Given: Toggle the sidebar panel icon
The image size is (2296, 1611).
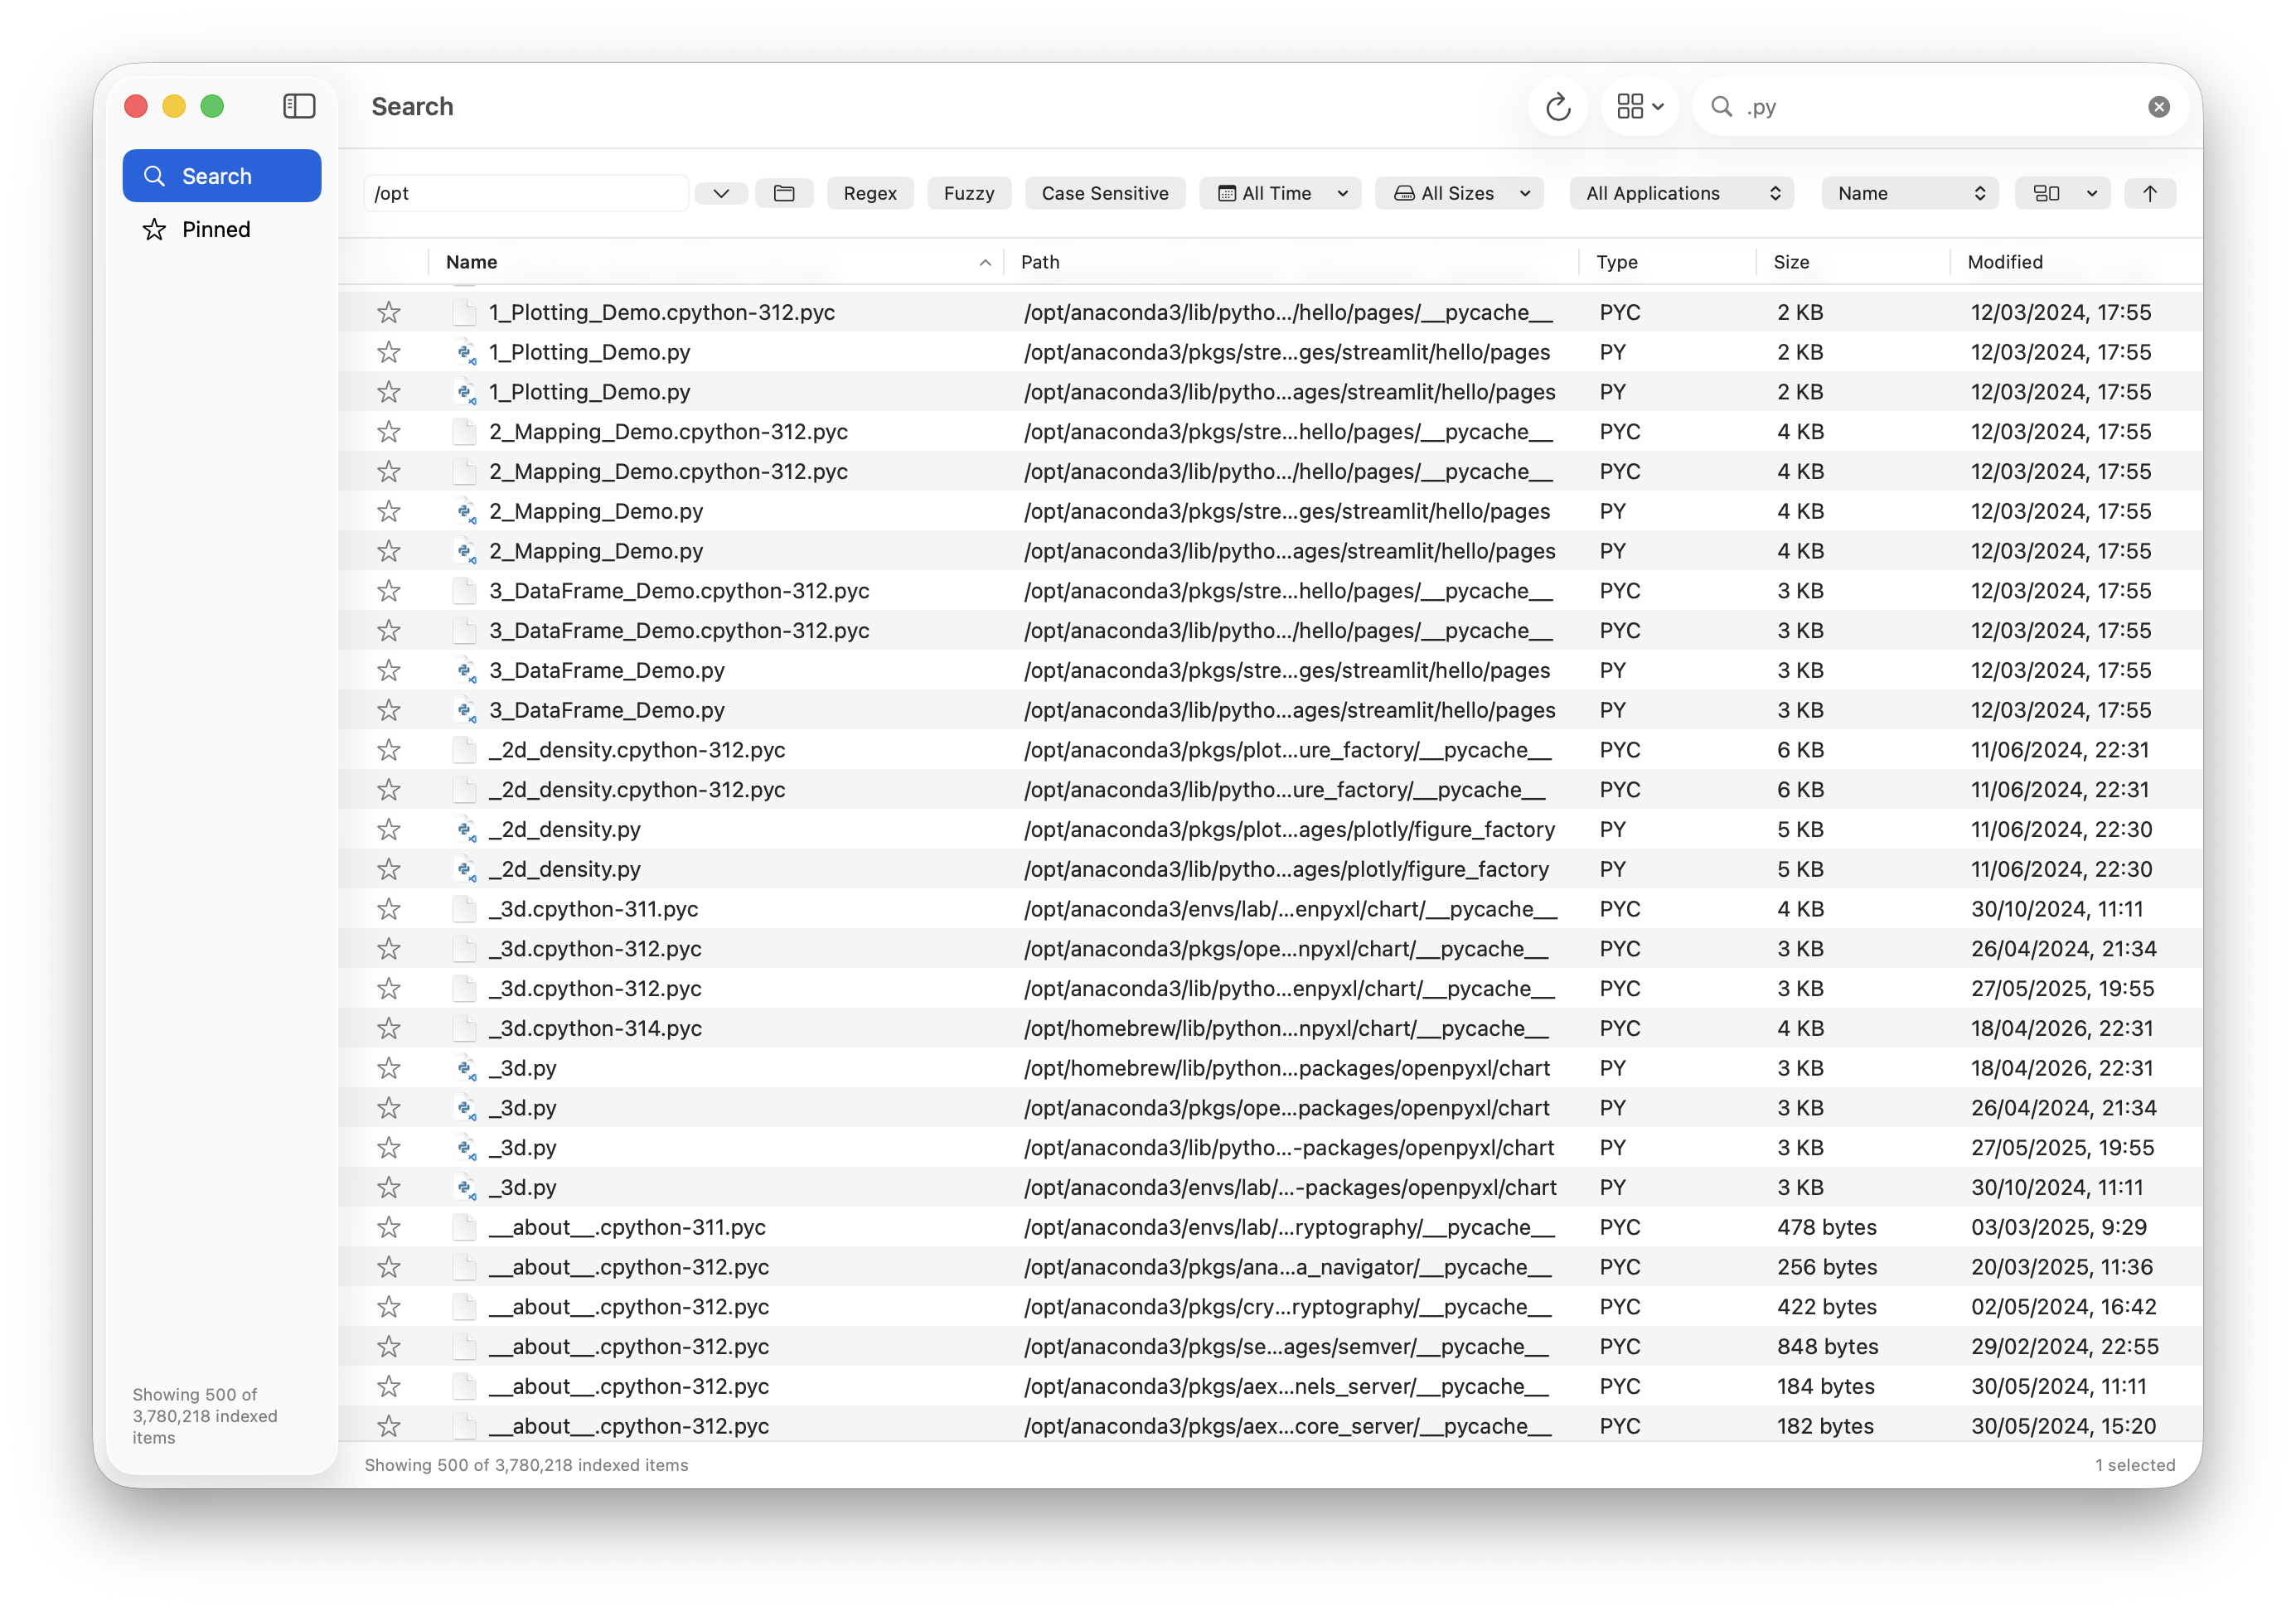Looking at the screenshot, I should click(x=299, y=106).
